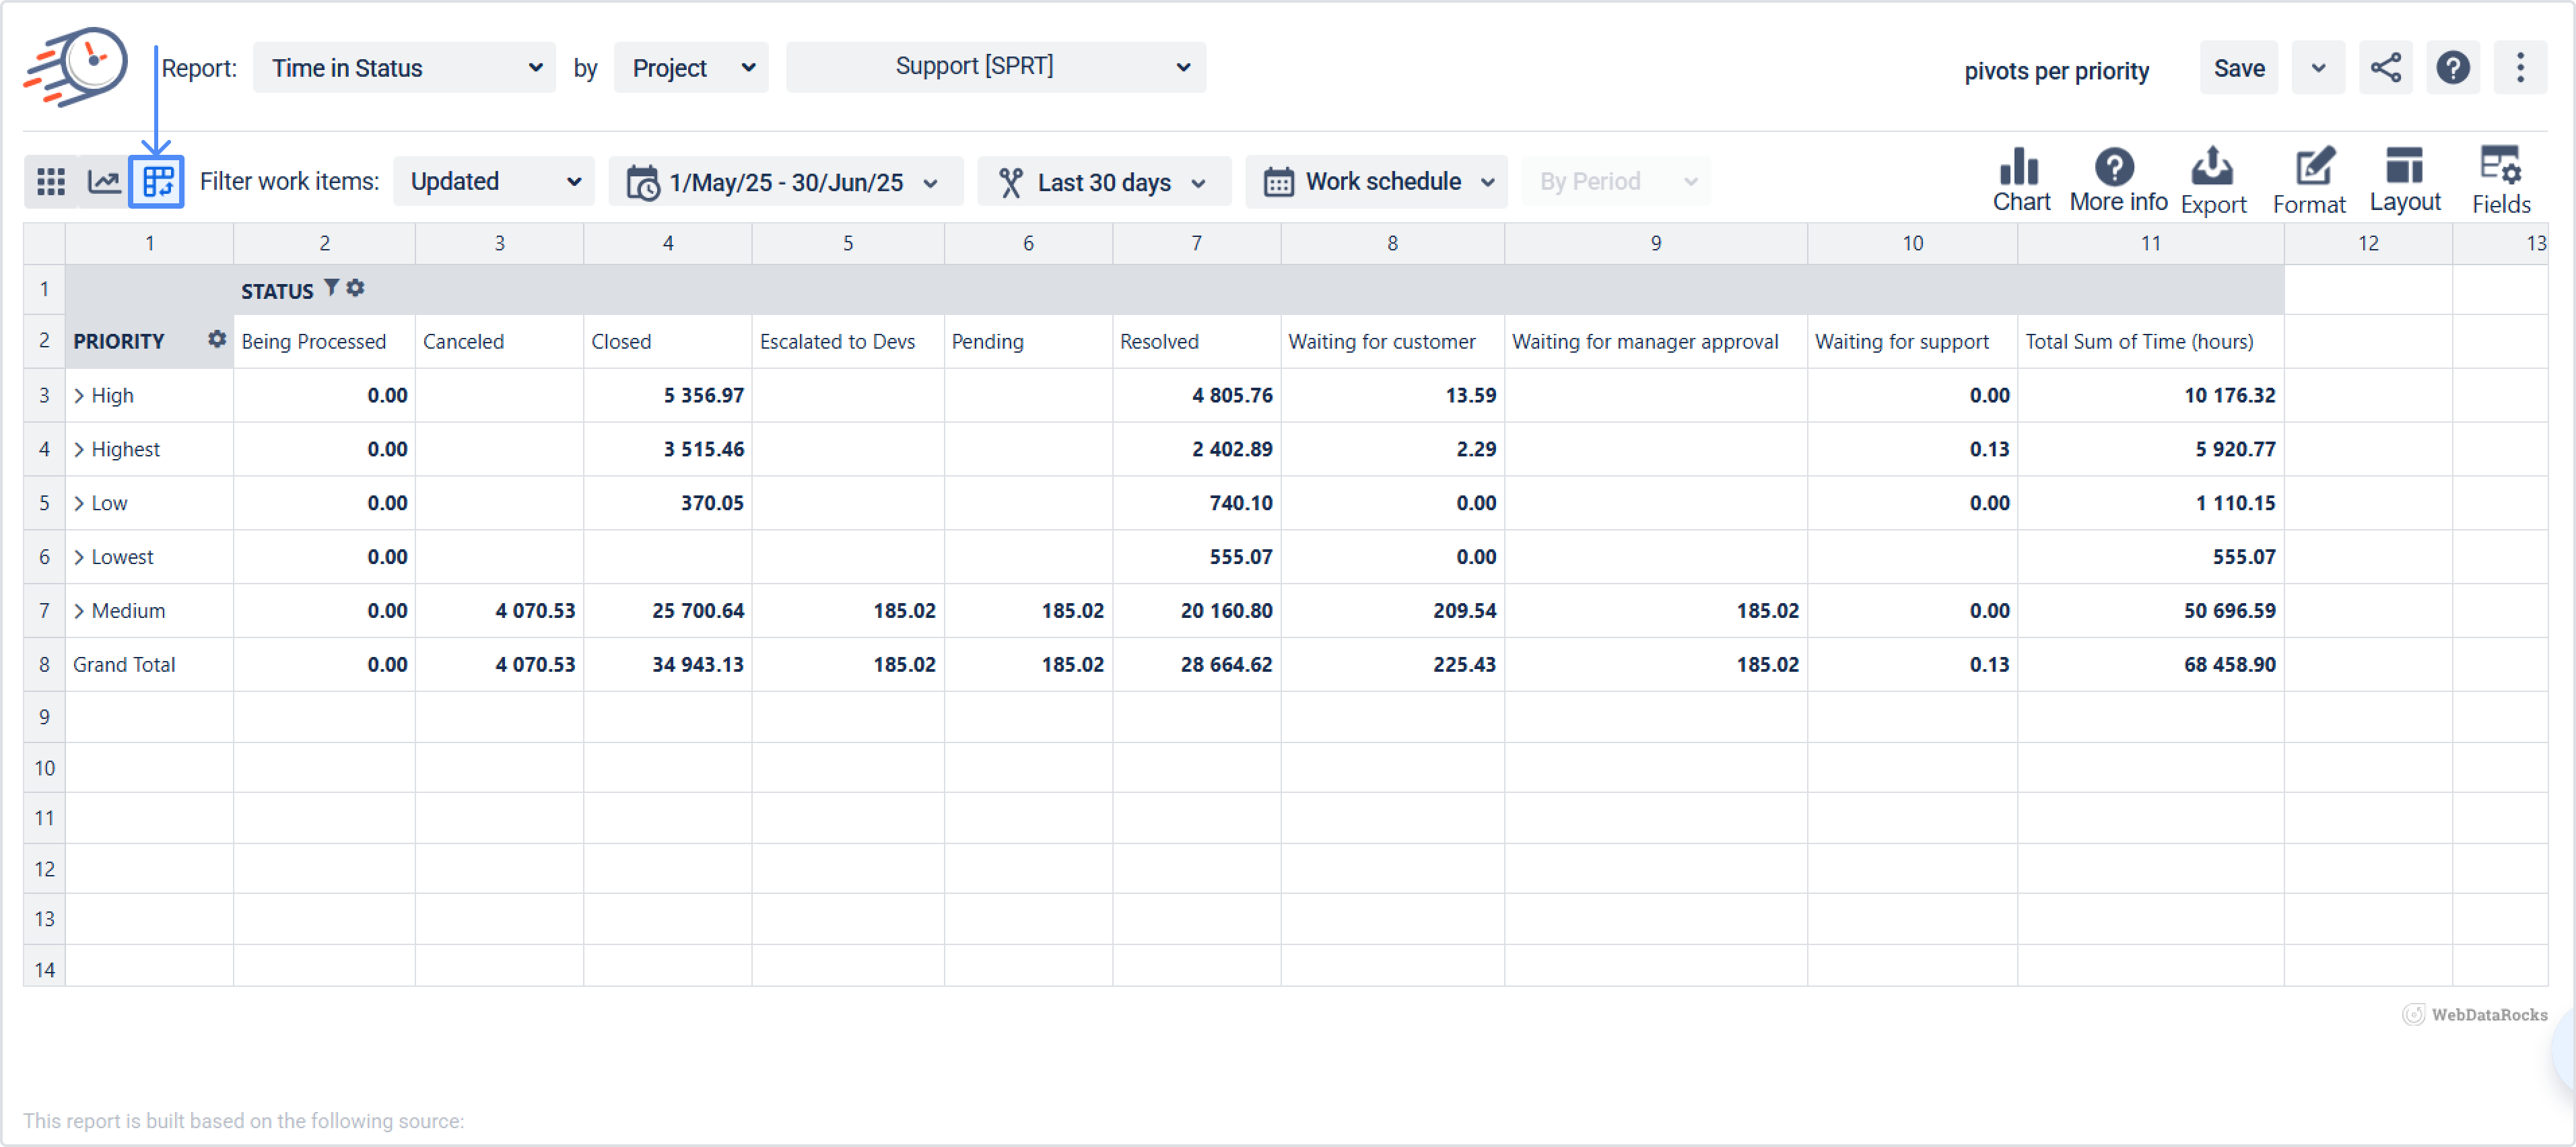Open the Work schedule dropdown
This screenshot has height=1147, width=2576.
click(1377, 181)
